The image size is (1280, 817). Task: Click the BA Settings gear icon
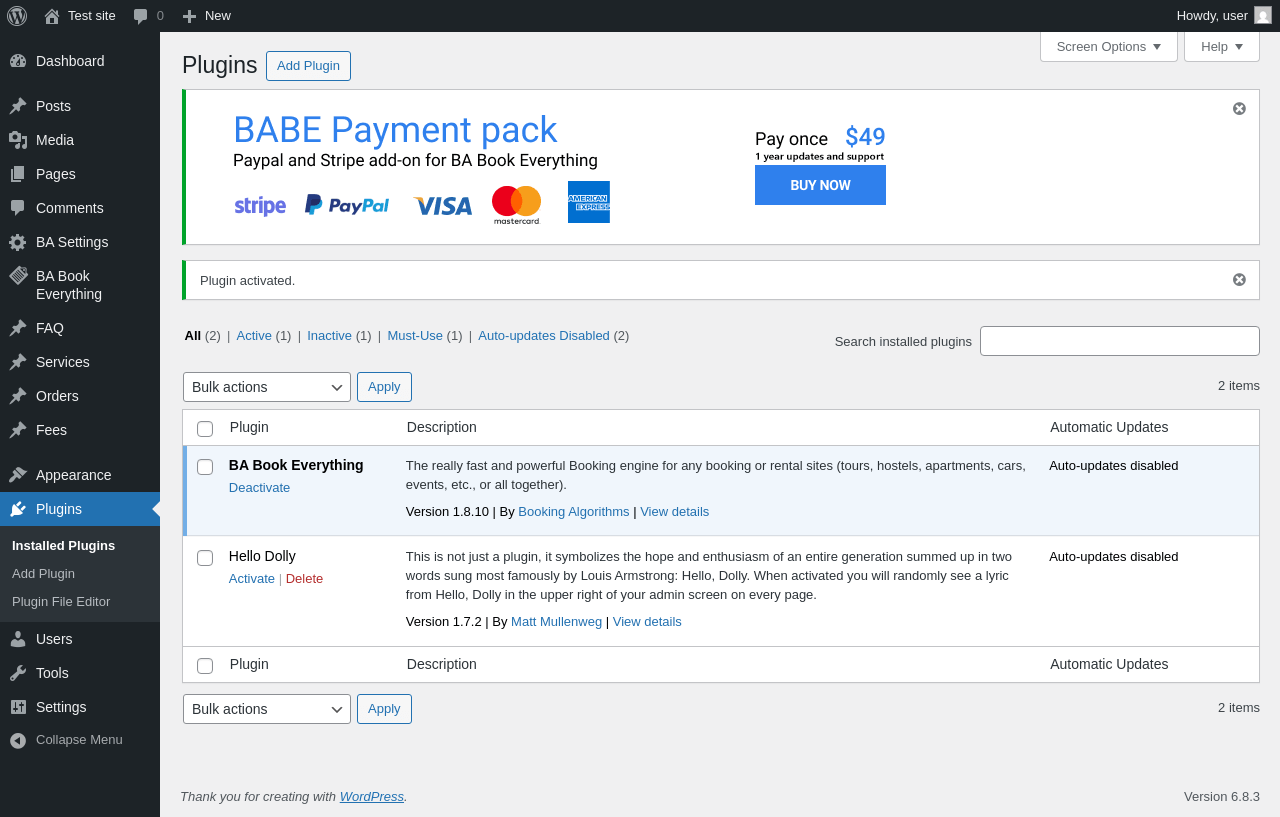coord(18,242)
